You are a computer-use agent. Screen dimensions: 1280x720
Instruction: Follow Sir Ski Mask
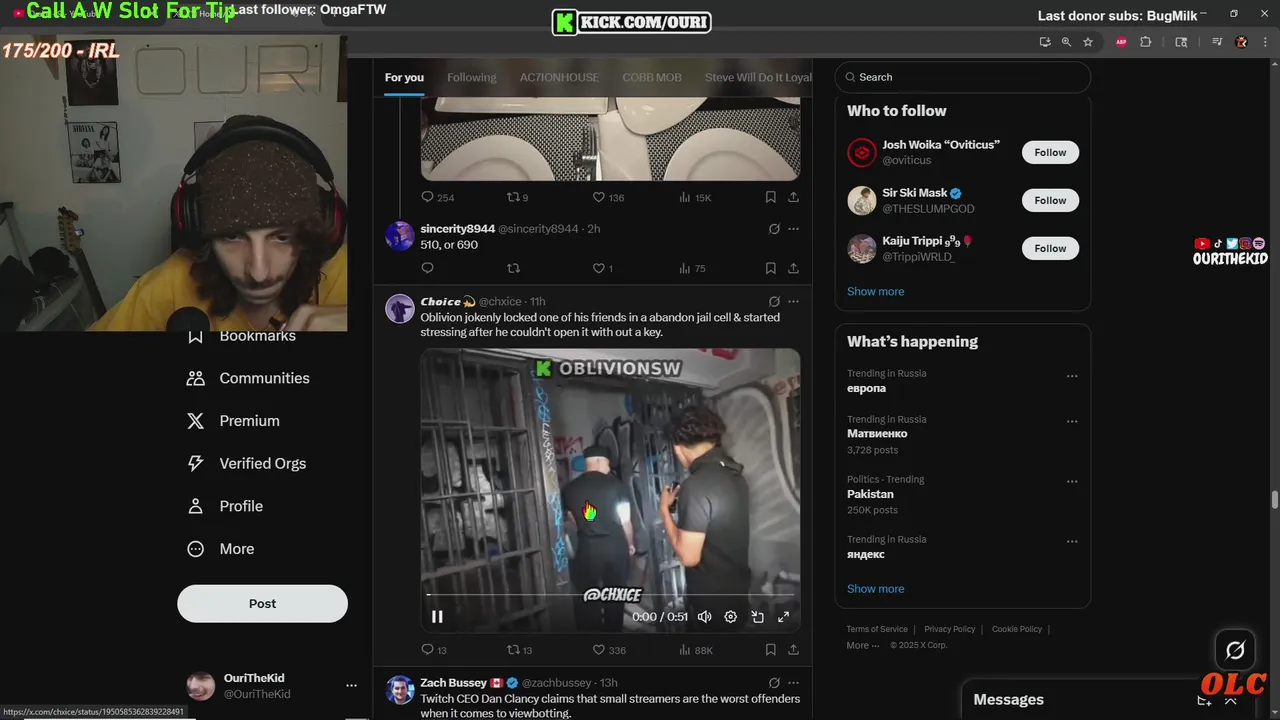pyautogui.click(x=1050, y=200)
